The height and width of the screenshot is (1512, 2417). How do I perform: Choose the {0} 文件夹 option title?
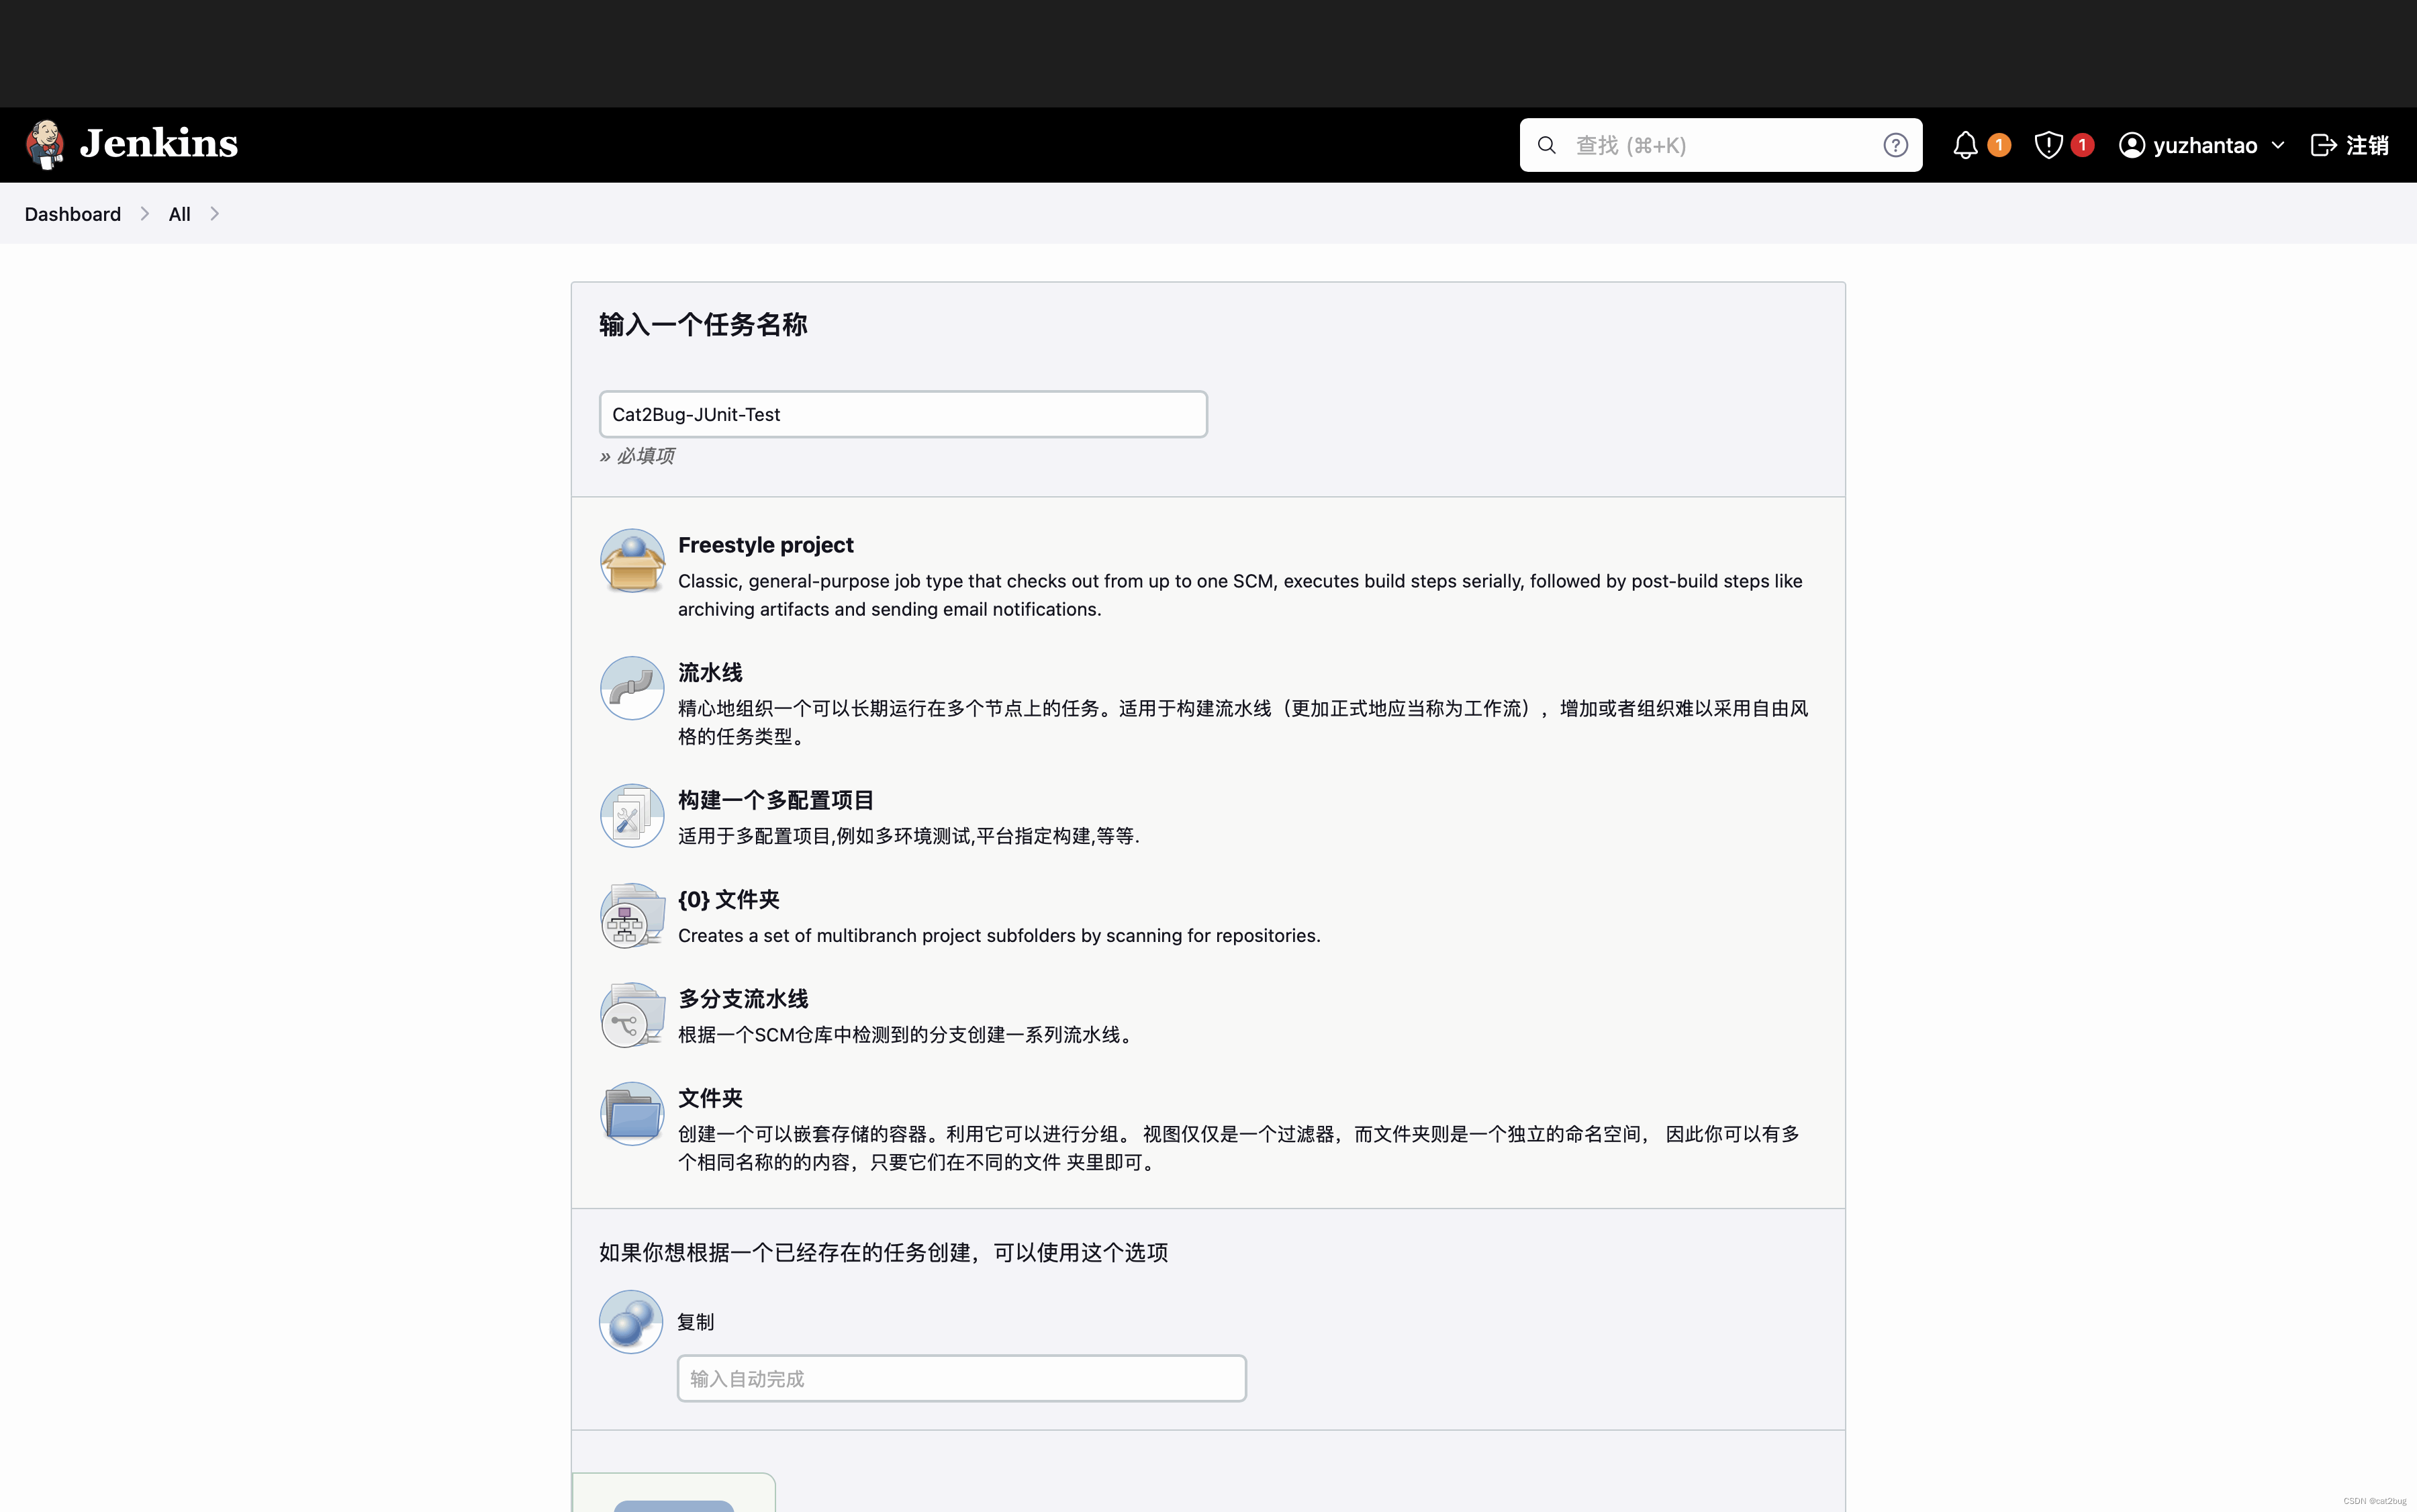[x=728, y=899]
